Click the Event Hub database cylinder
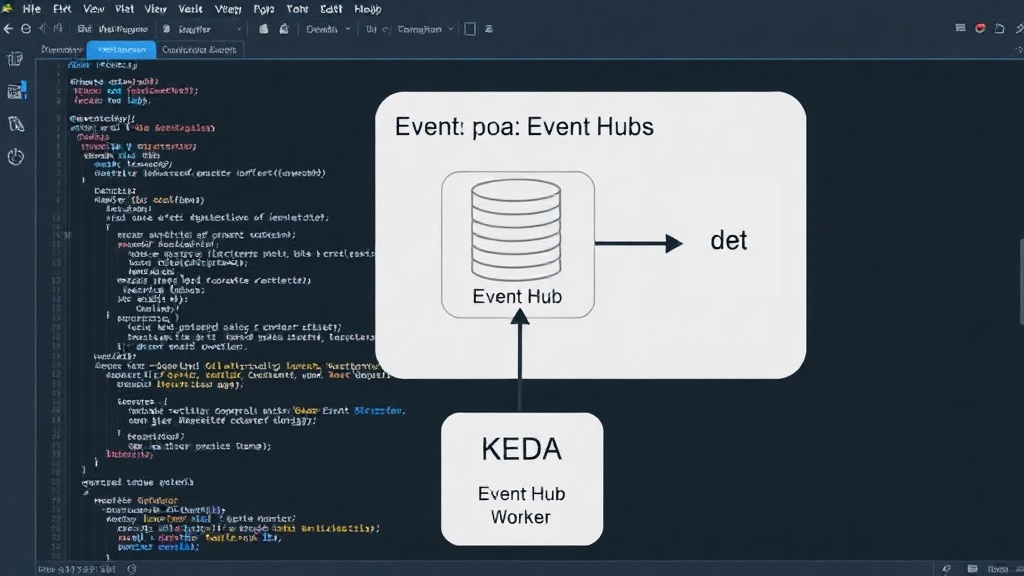The image size is (1024, 576). (x=516, y=231)
